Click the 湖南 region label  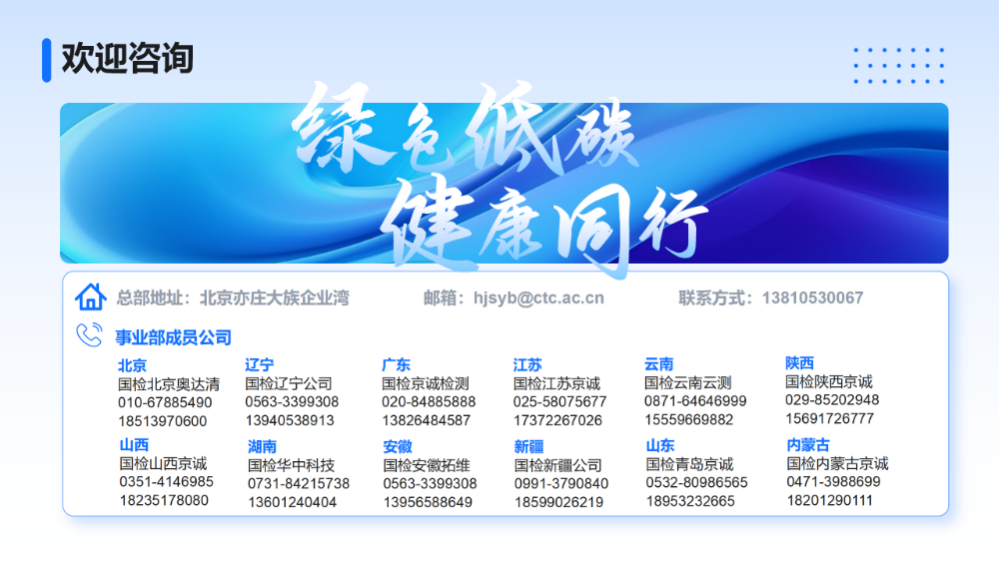(262, 446)
